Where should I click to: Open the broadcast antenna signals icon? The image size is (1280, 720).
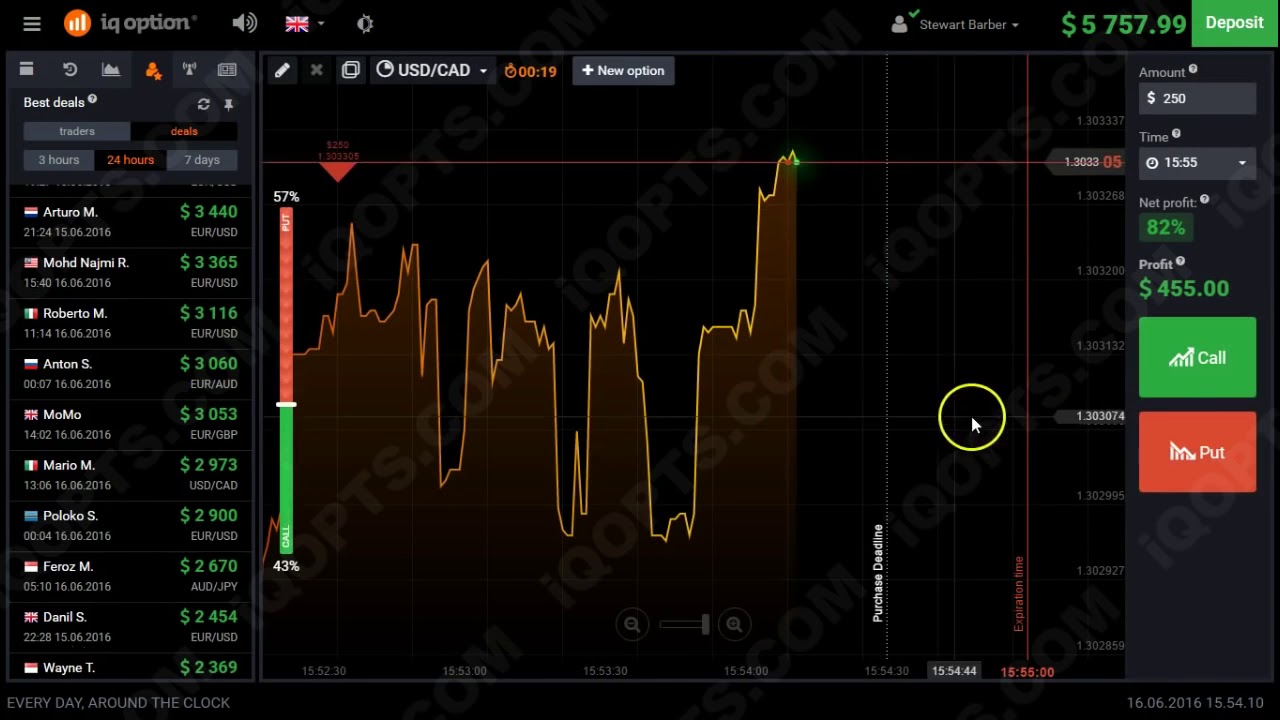[x=189, y=69]
